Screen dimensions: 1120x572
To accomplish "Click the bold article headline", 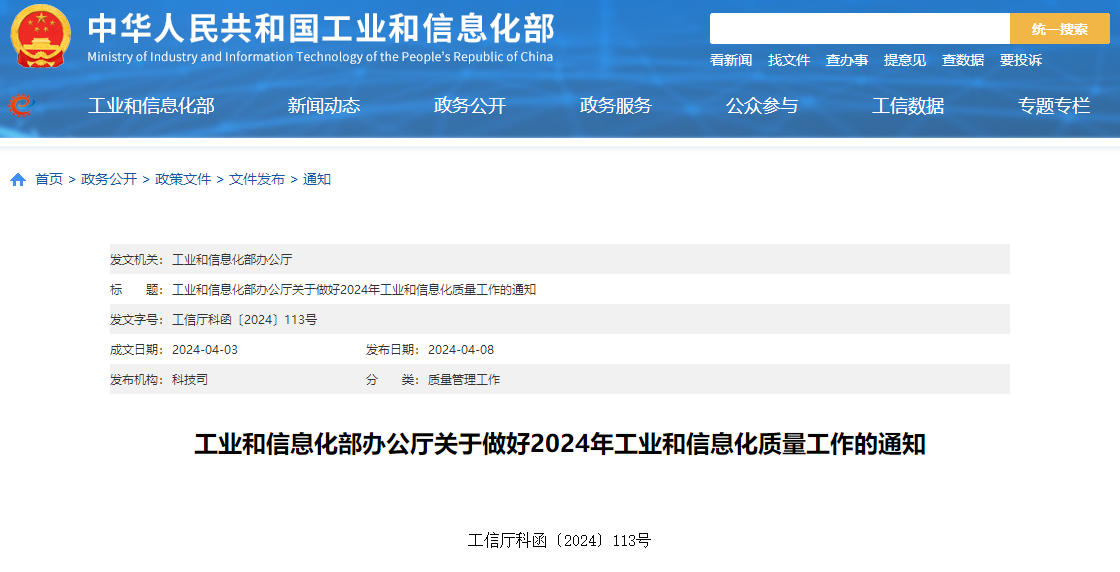I will pyautogui.click(x=560, y=444).
